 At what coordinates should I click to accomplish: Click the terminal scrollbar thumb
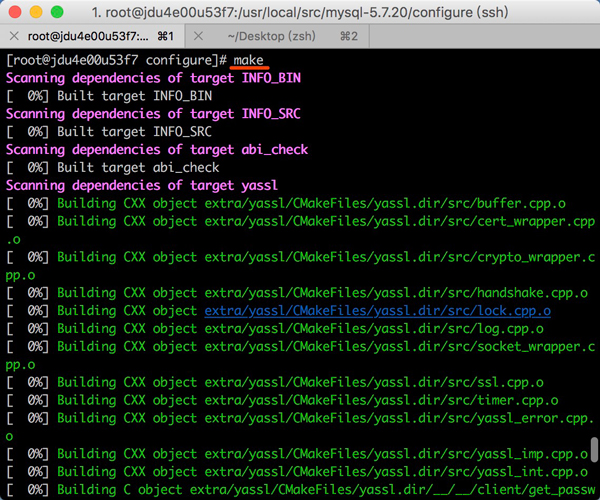tap(594, 450)
